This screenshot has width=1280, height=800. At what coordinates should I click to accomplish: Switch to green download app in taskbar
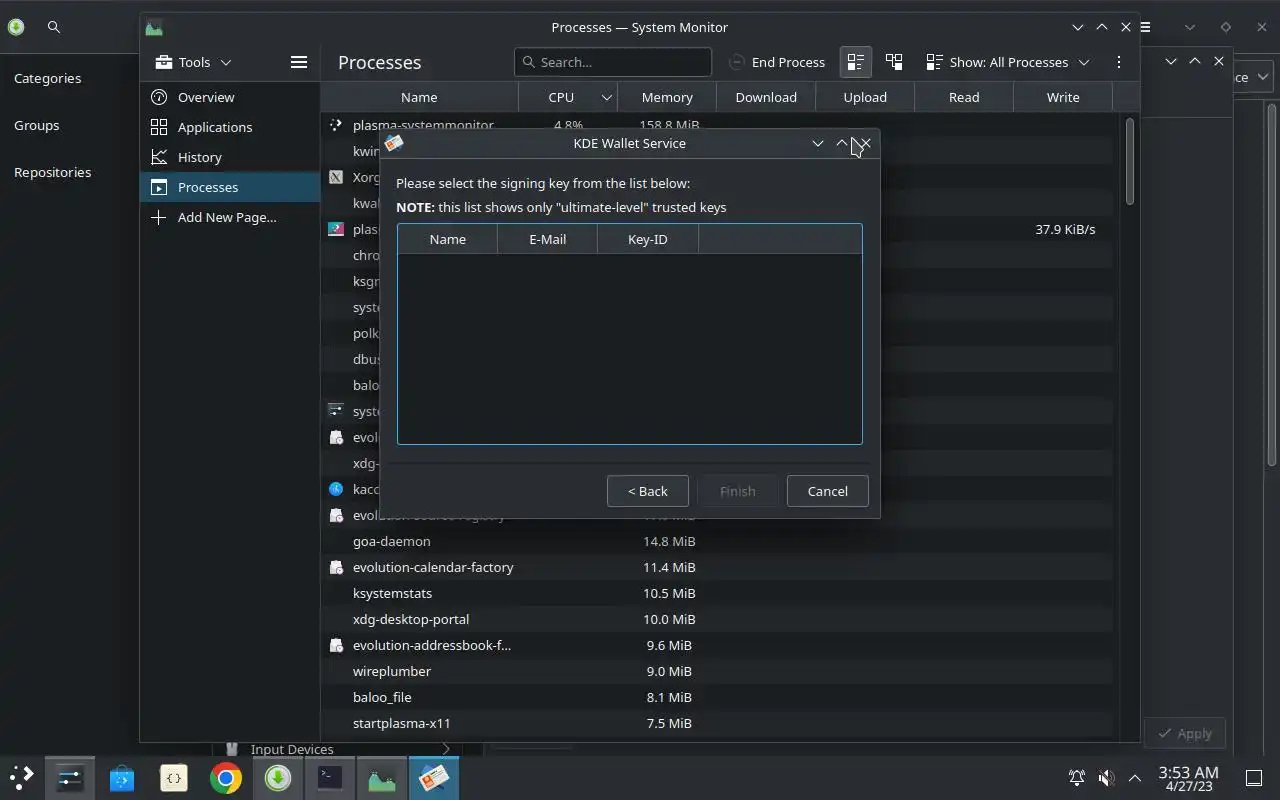(x=278, y=777)
